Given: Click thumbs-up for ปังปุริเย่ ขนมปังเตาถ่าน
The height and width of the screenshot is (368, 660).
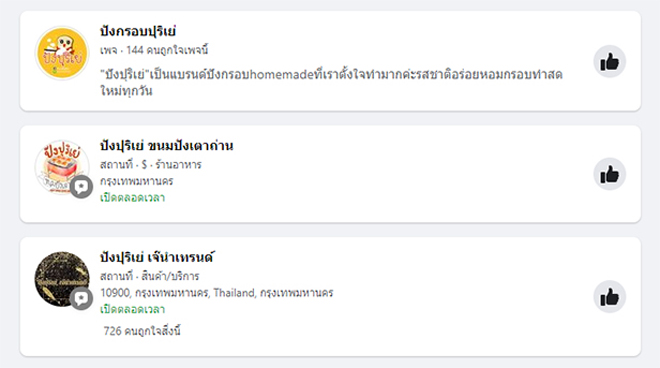Looking at the screenshot, I should [x=609, y=174].
